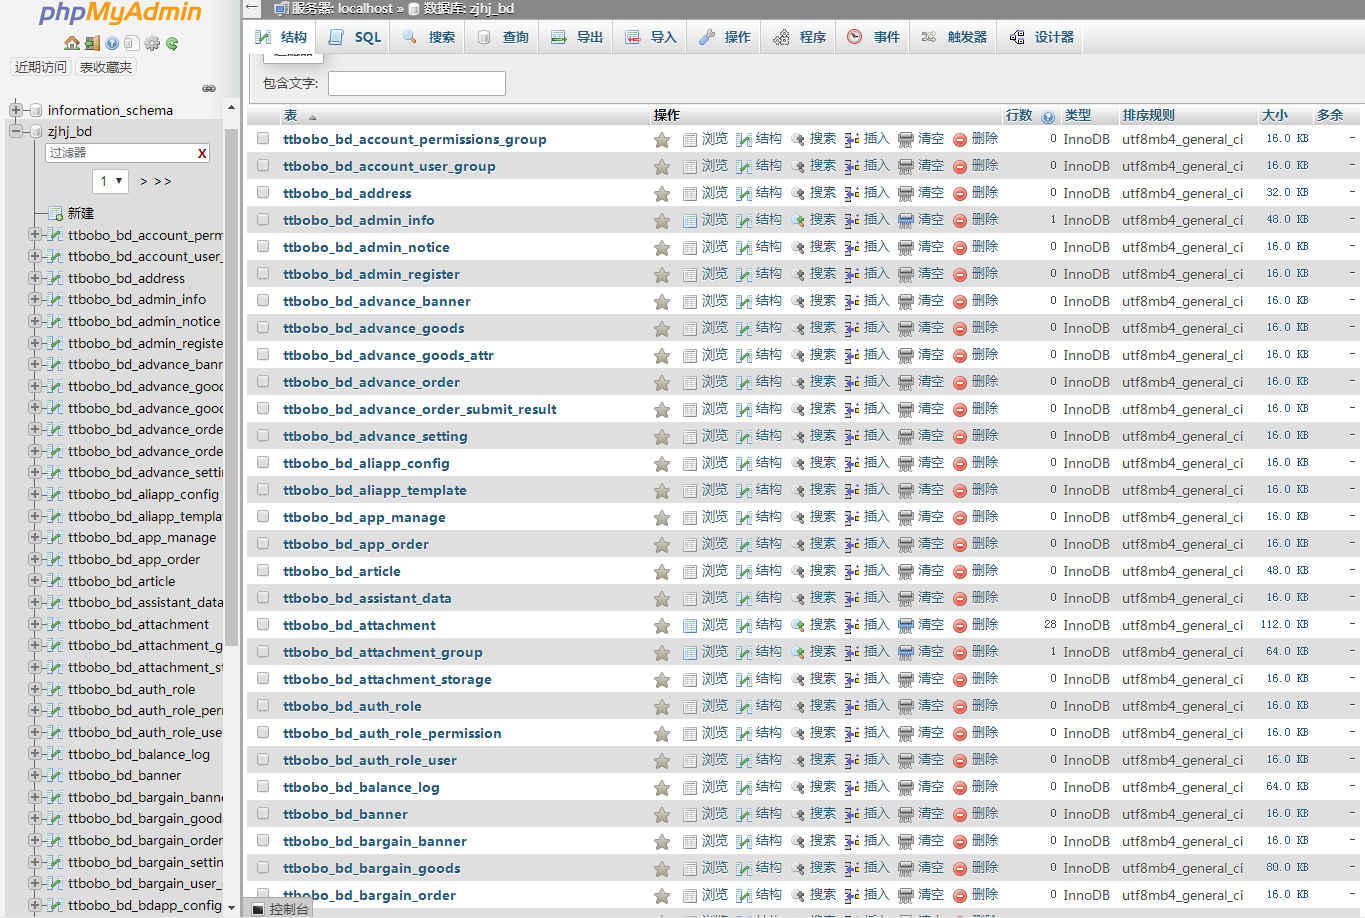Click sort arrow next to 表 header

click(312, 117)
